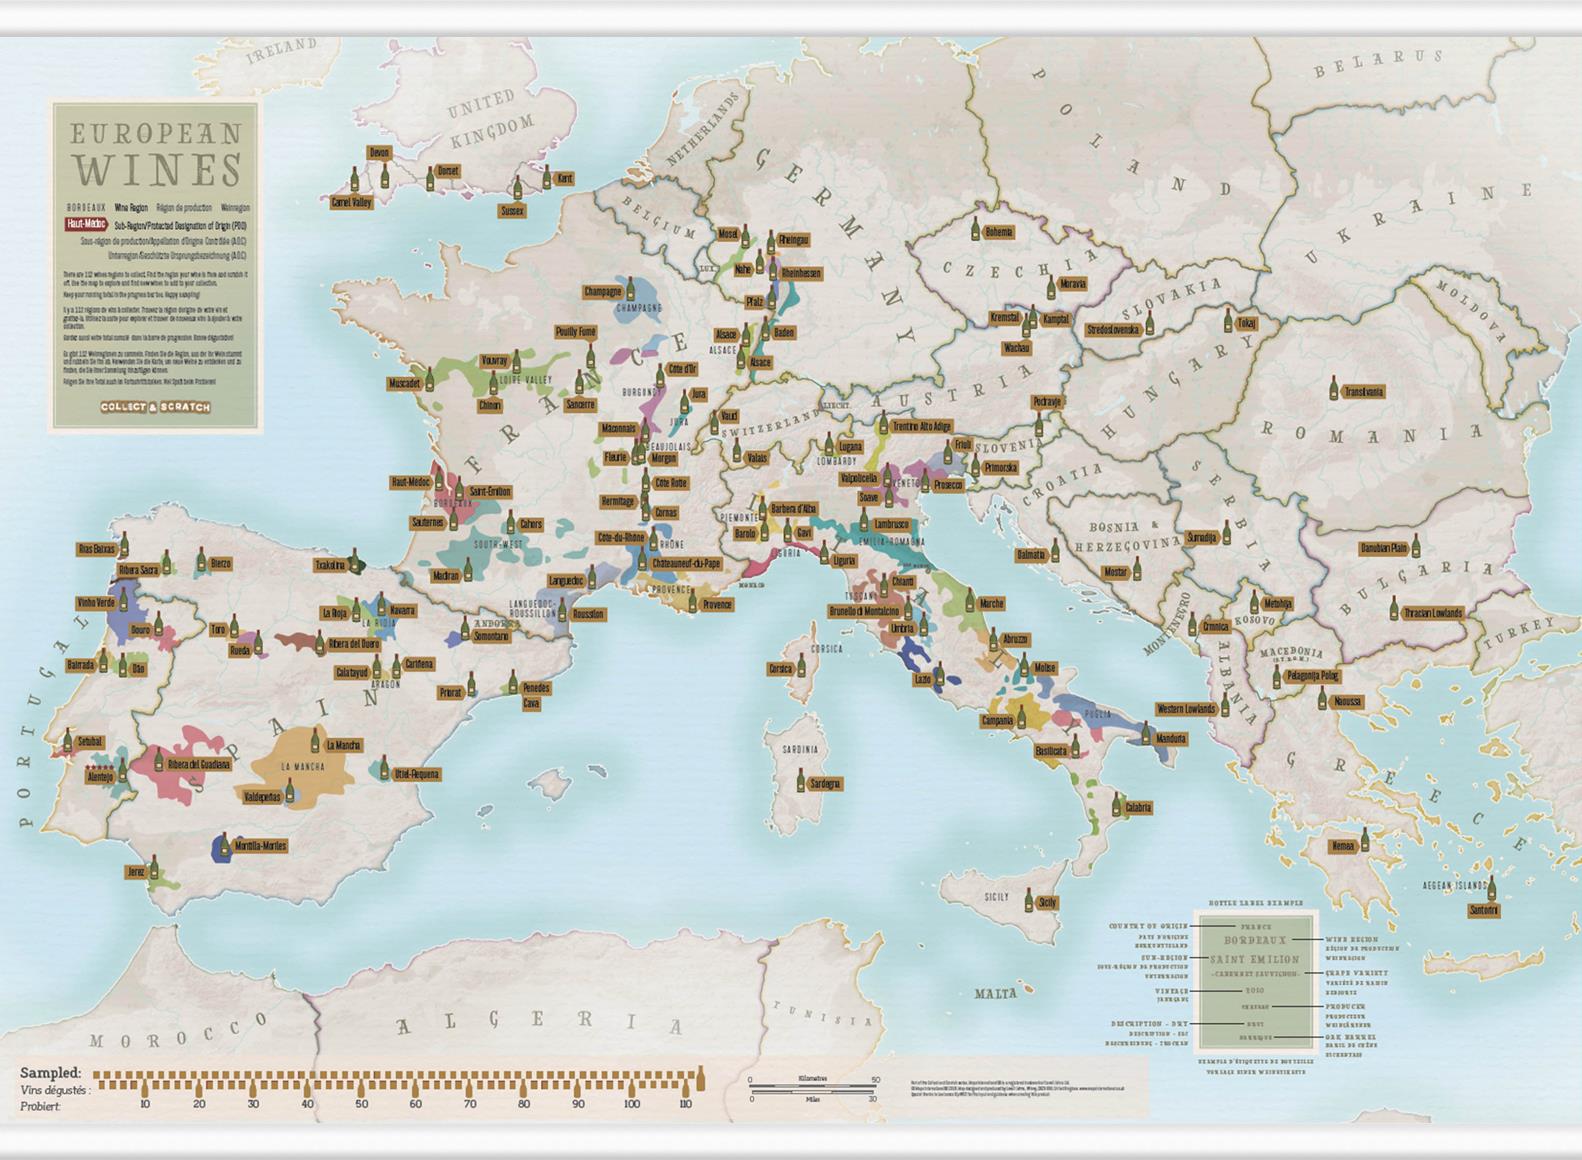
Task: Click the Barolo label in Piemonte
Action: [745, 534]
